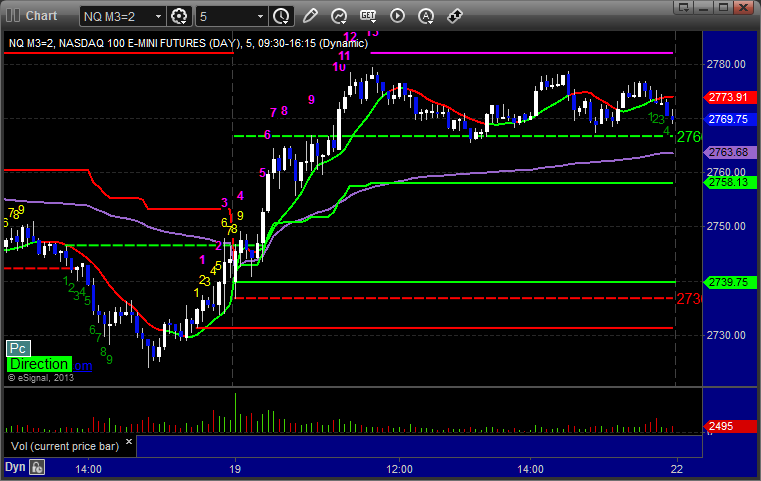Viewport: 761px width, 481px height.
Task: Click the 2750.00 price axis label
Action: (726, 226)
